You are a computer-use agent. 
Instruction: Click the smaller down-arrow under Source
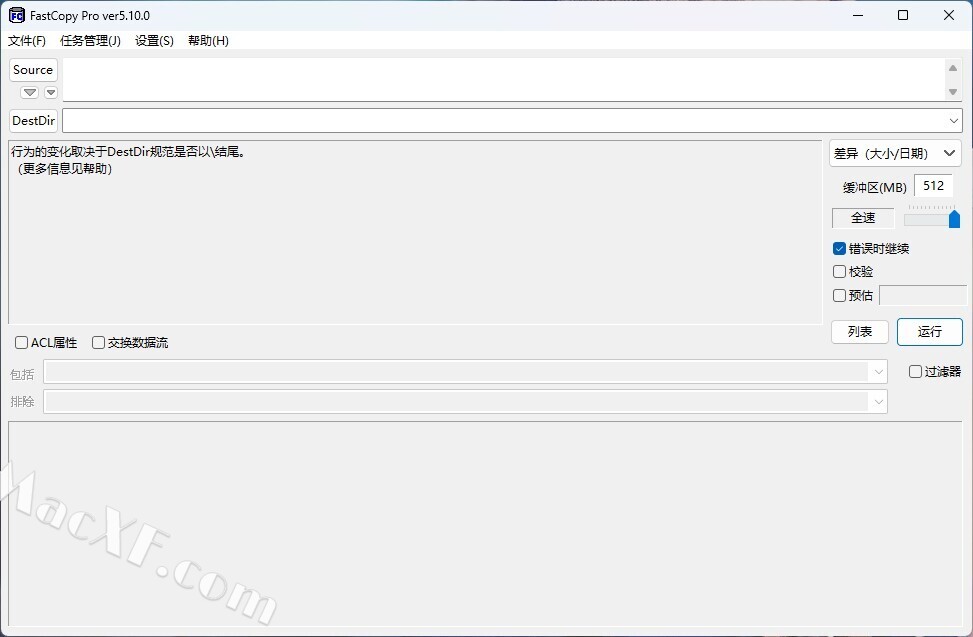(50, 92)
